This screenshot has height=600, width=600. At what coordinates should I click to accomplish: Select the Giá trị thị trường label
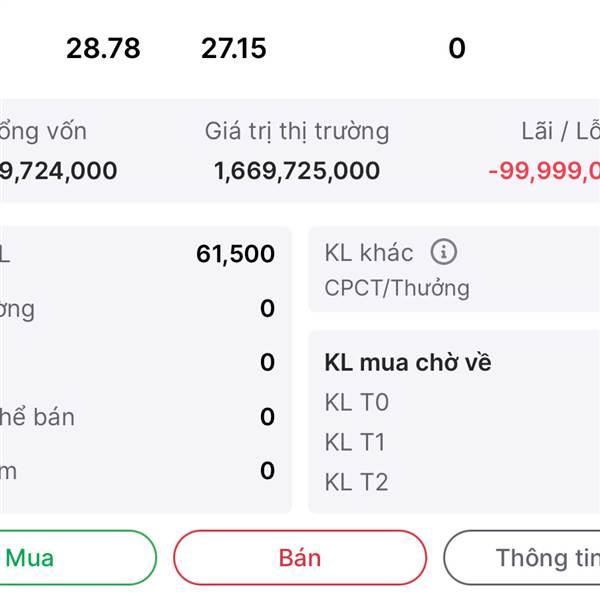point(297,131)
